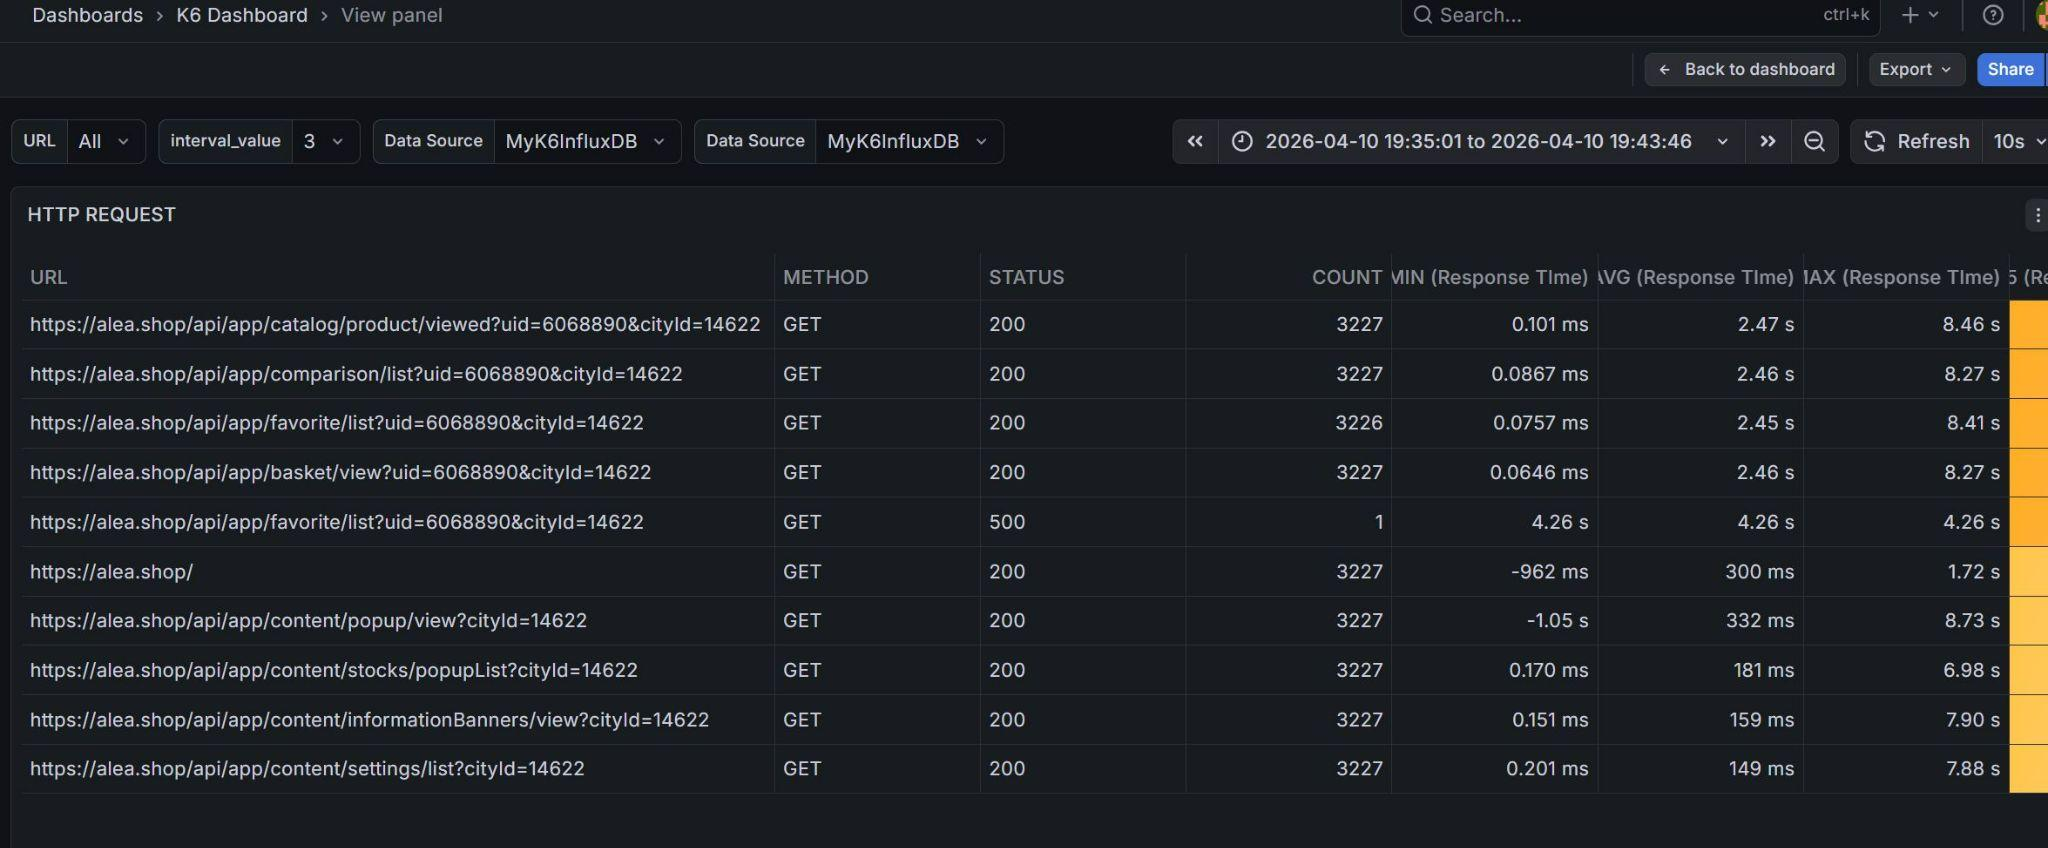Viewport: 2048px width, 848px height.
Task: Go back to dashboard
Action: [x=1745, y=69]
